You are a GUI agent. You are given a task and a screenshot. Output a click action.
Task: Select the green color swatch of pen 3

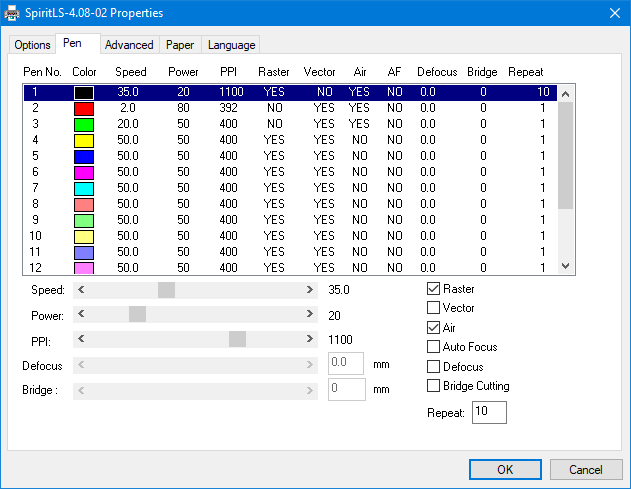84,125
